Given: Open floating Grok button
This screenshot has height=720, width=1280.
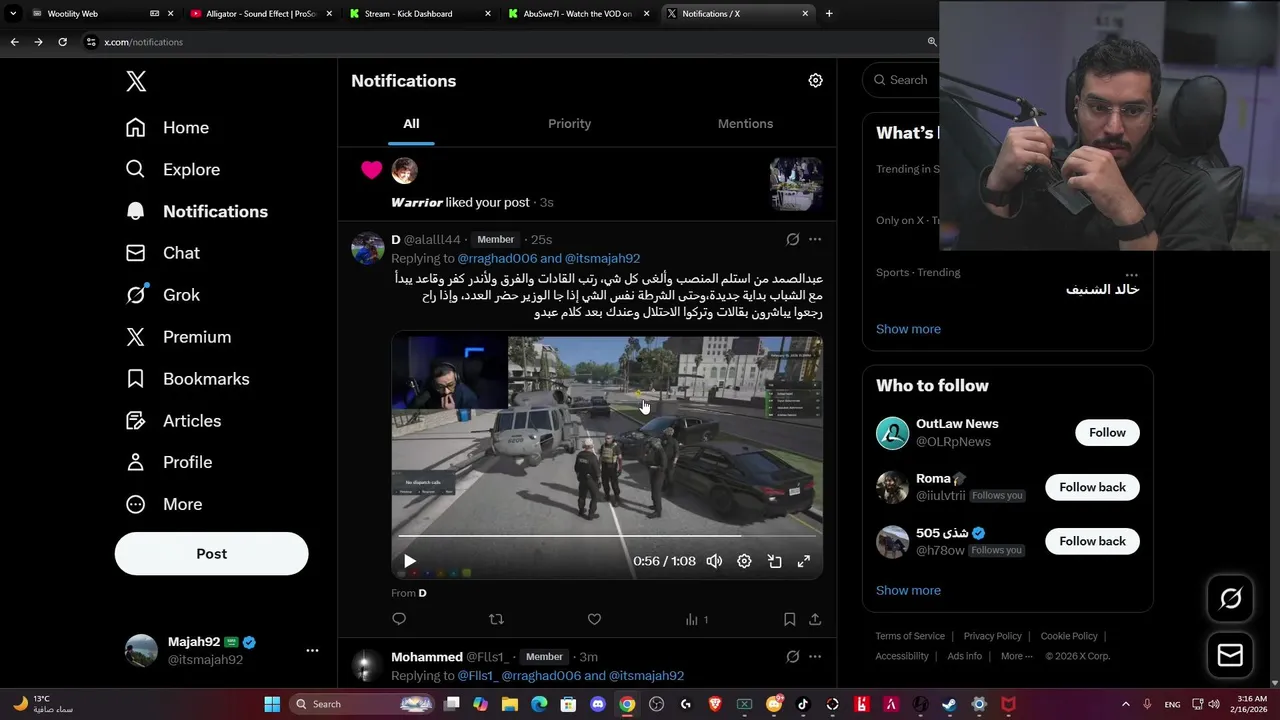Looking at the screenshot, I should [x=1230, y=598].
